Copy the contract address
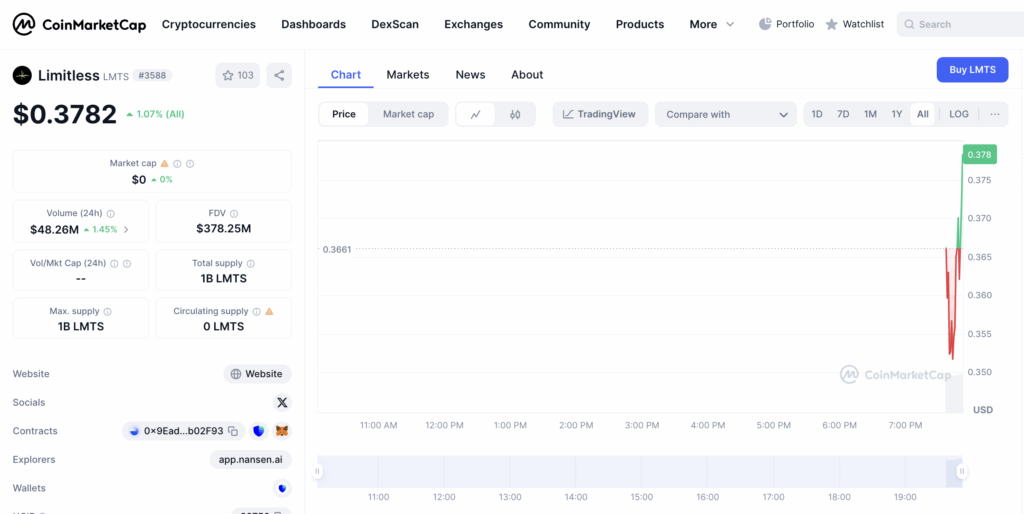Screen dimensions: 1024x514 click(x=233, y=431)
